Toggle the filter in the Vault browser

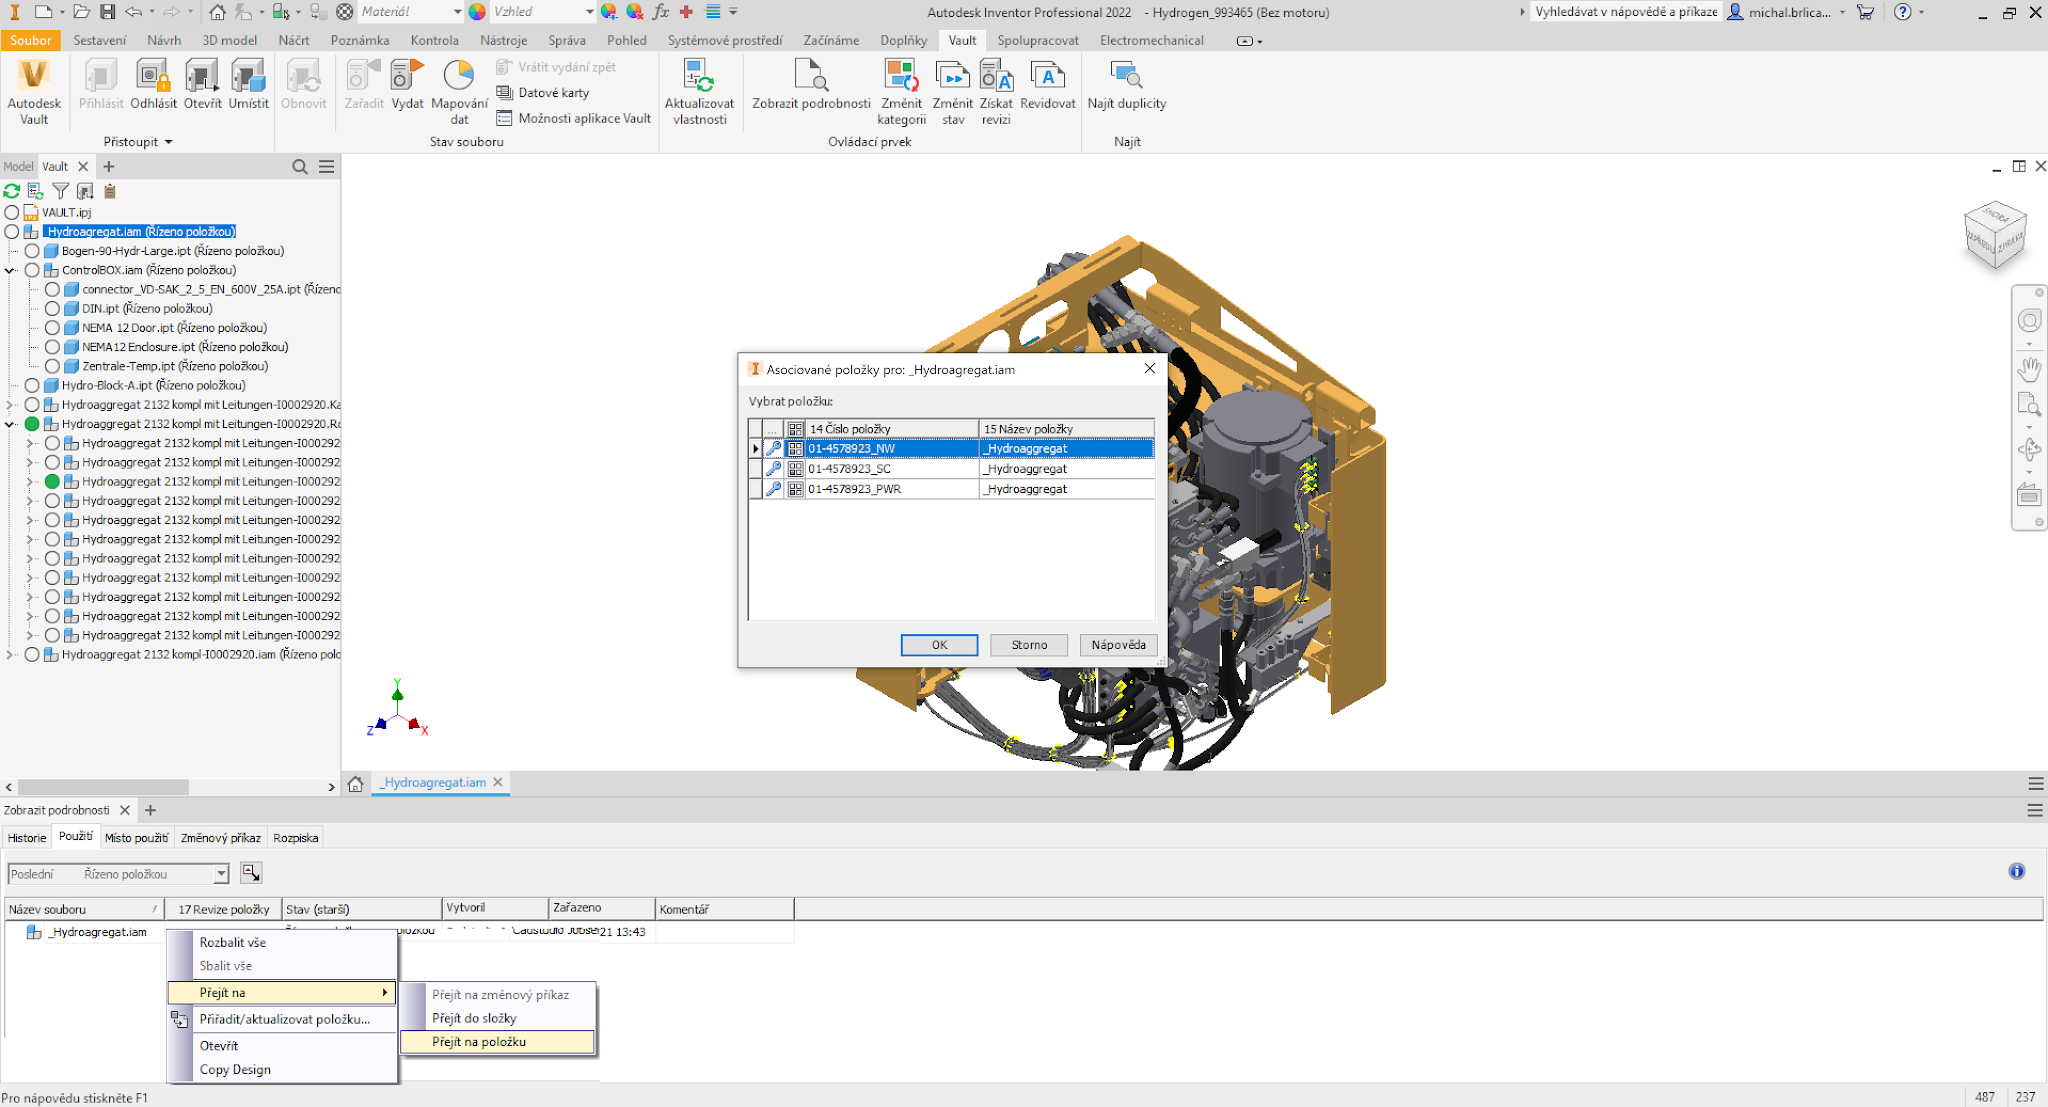click(x=60, y=191)
